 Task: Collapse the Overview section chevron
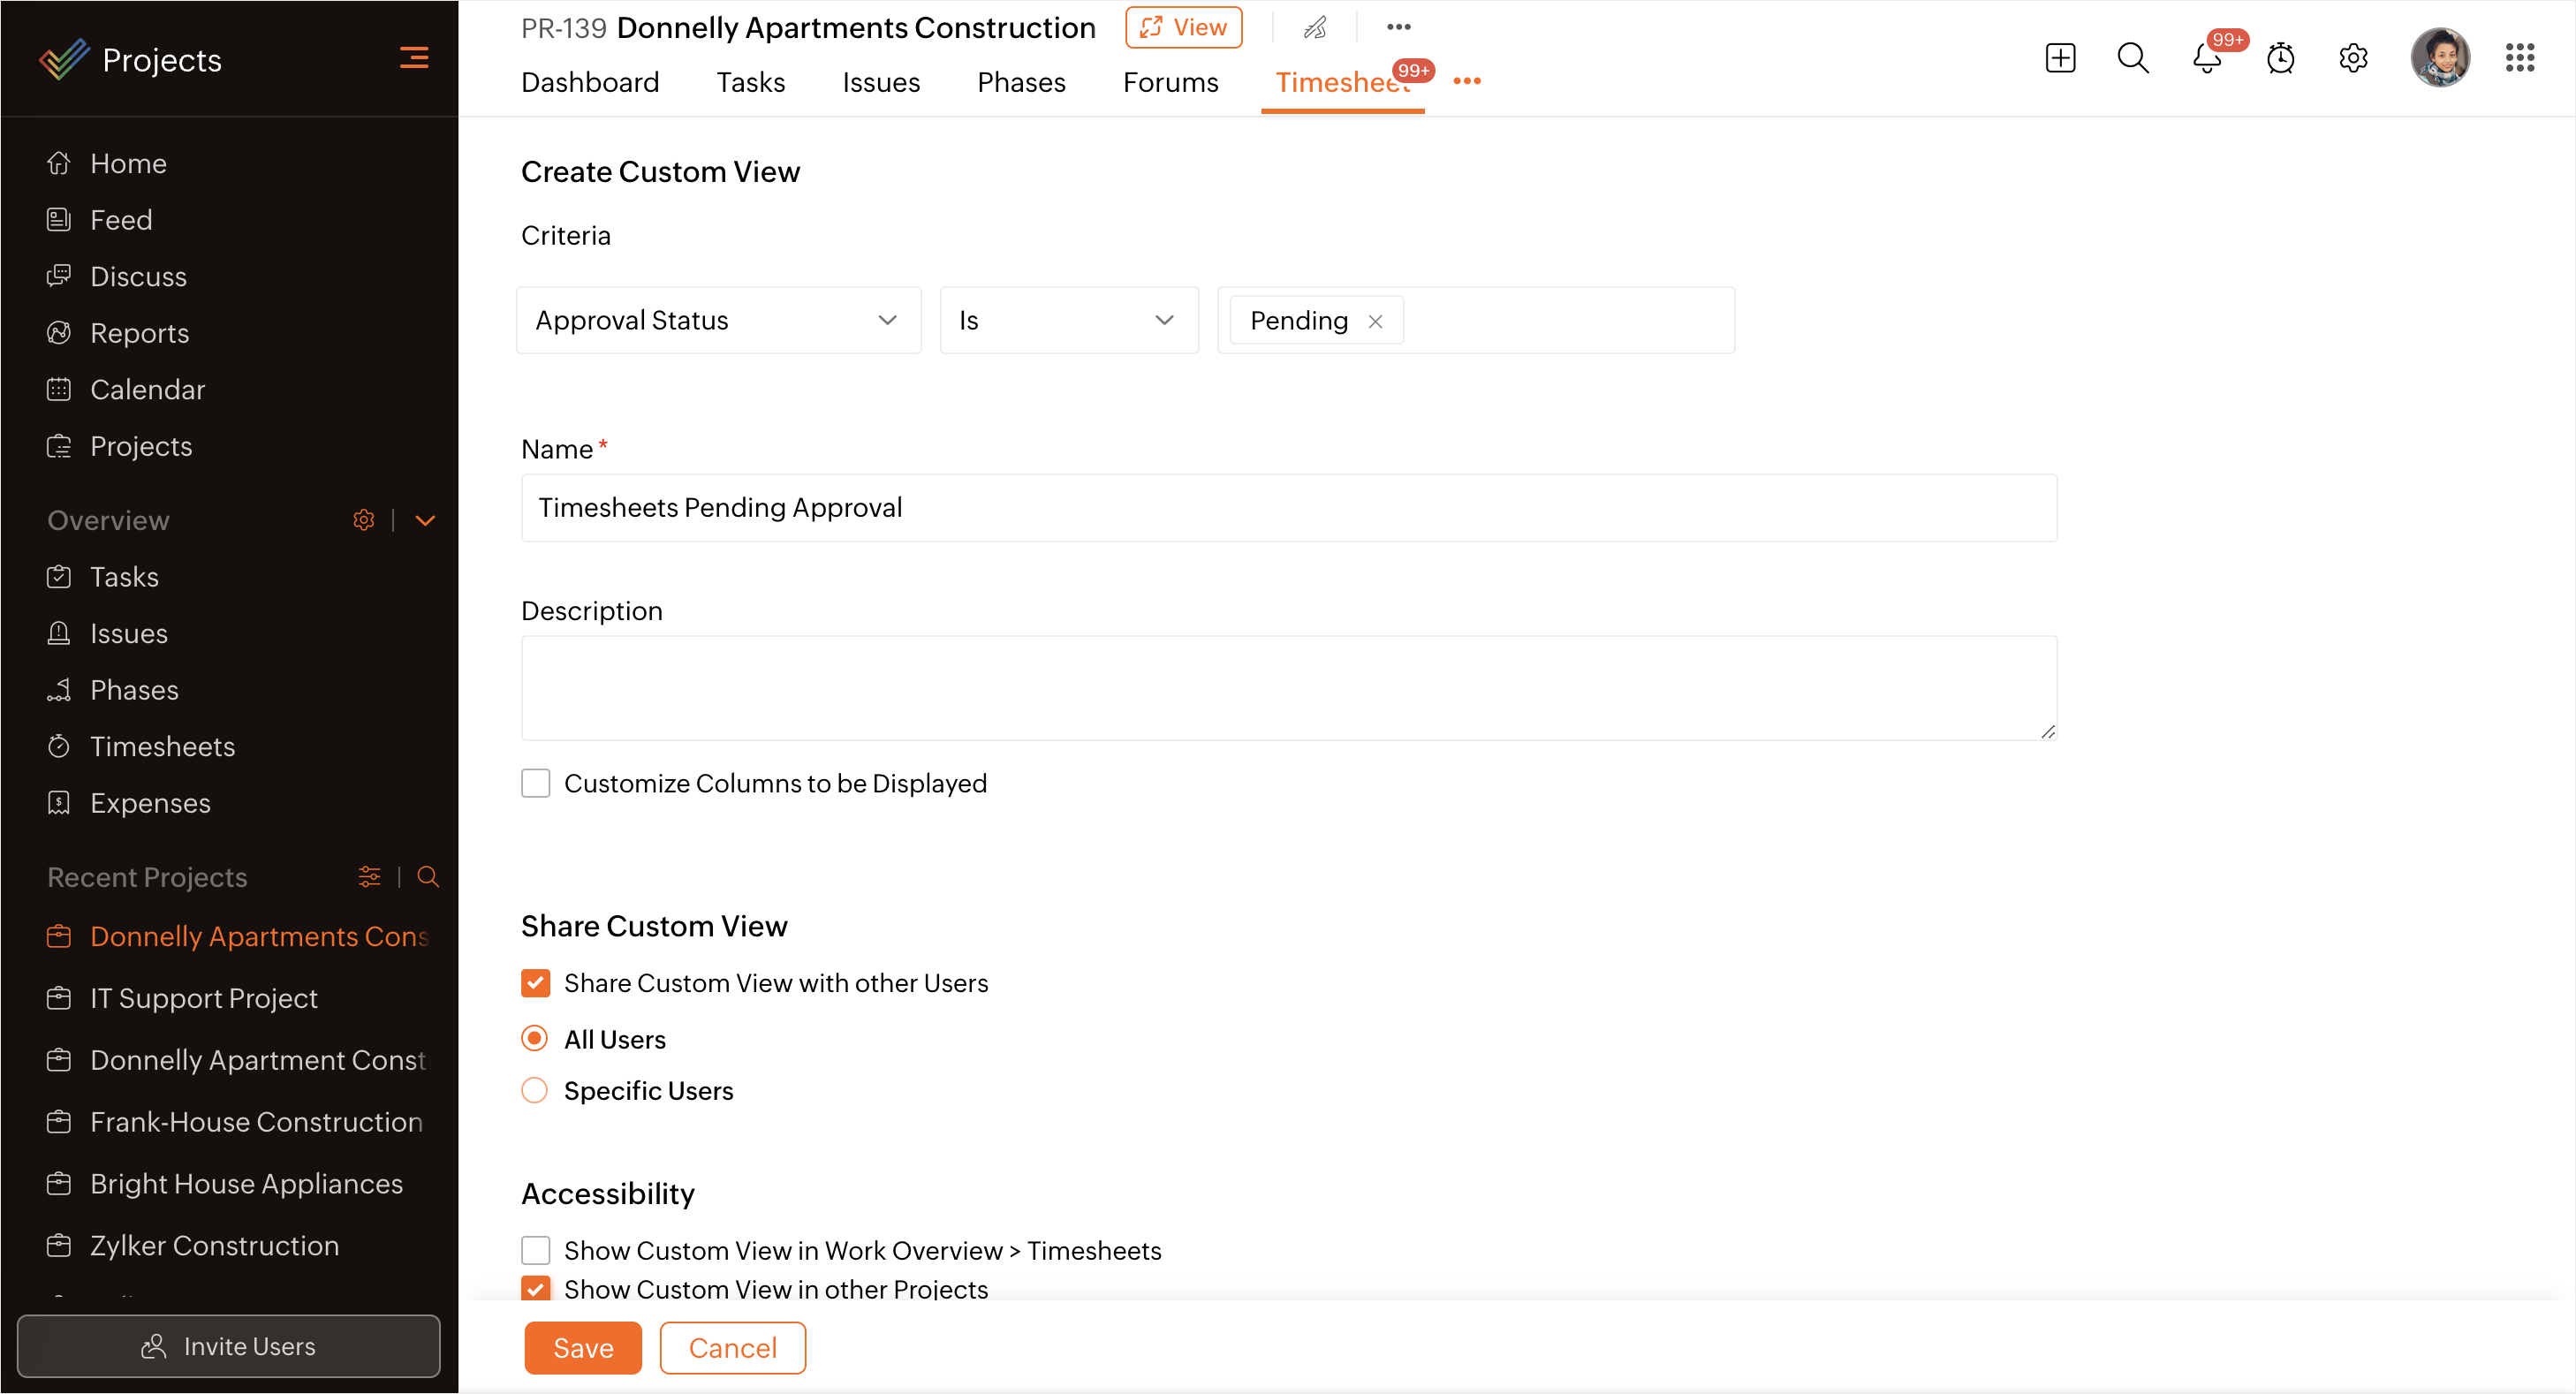425,520
